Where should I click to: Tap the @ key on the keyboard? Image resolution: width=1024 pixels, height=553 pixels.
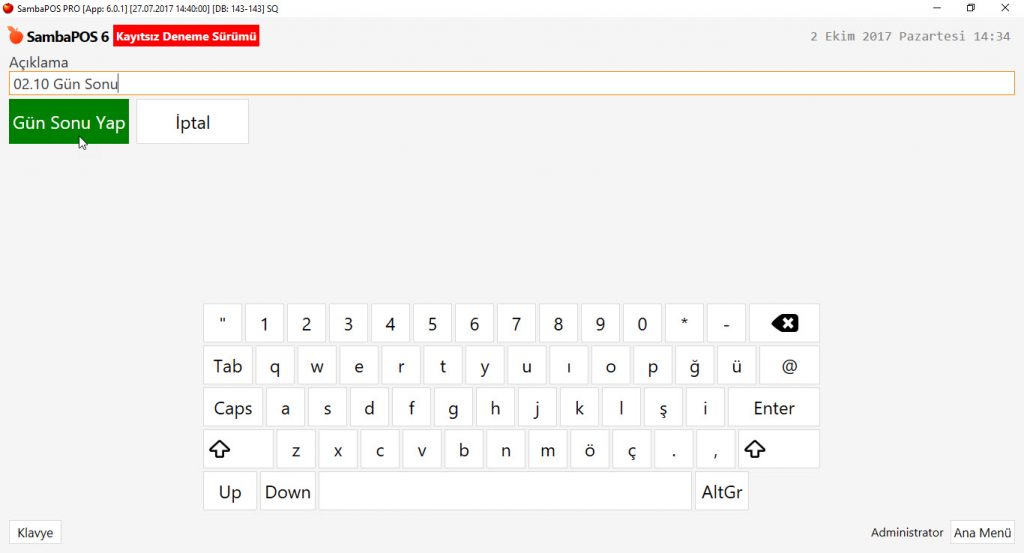point(790,366)
